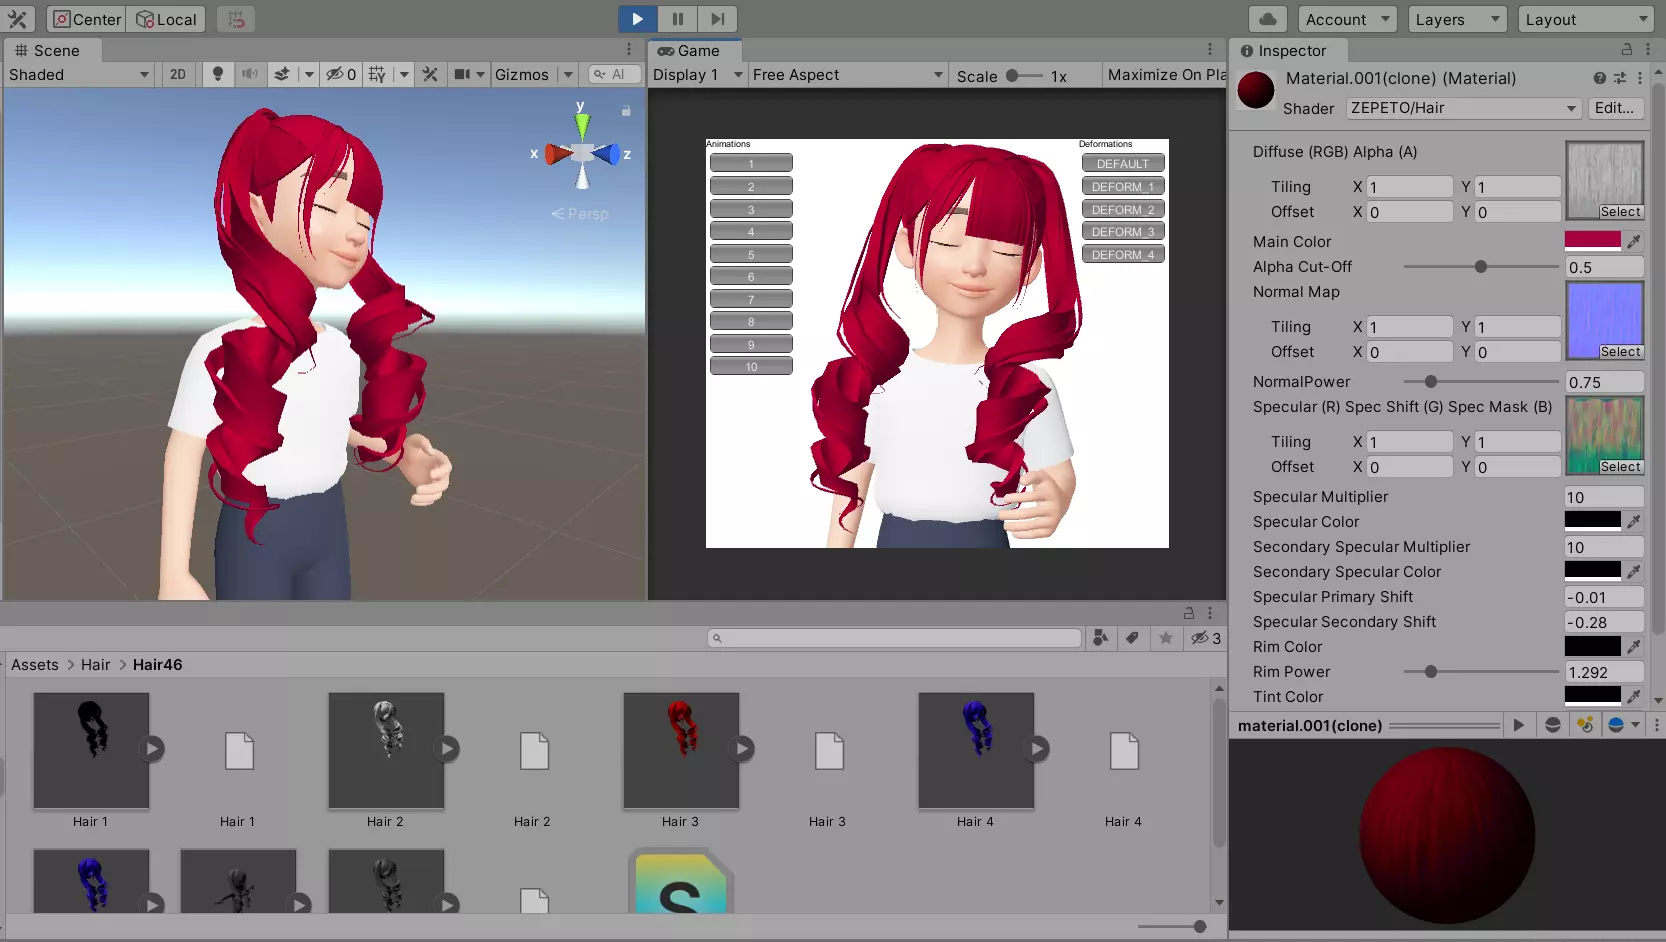This screenshot has height=942, width=1666.
Task: Click the Specular Multiplier value field
Action: click(1604, 497)
